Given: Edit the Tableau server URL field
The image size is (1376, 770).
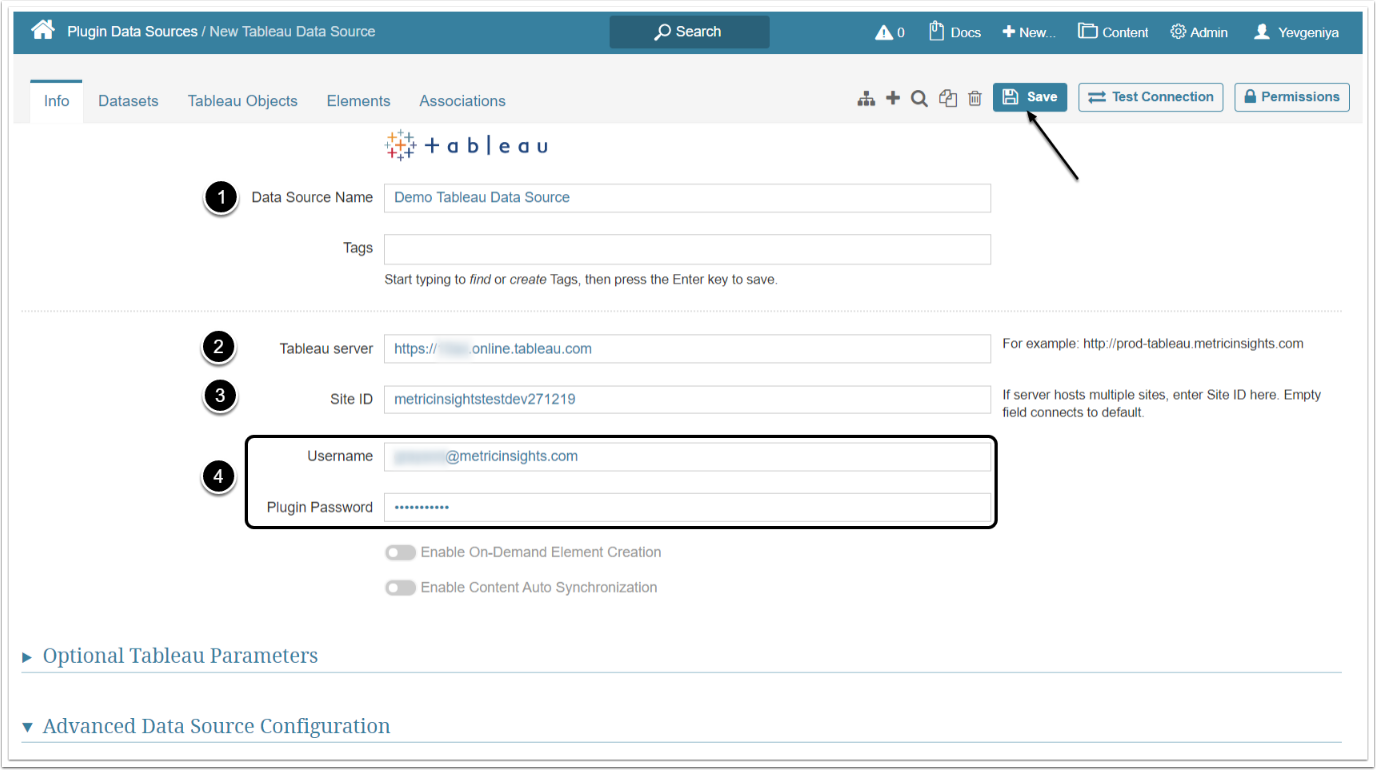Looking at the screenshot, I should click(687, 349).
